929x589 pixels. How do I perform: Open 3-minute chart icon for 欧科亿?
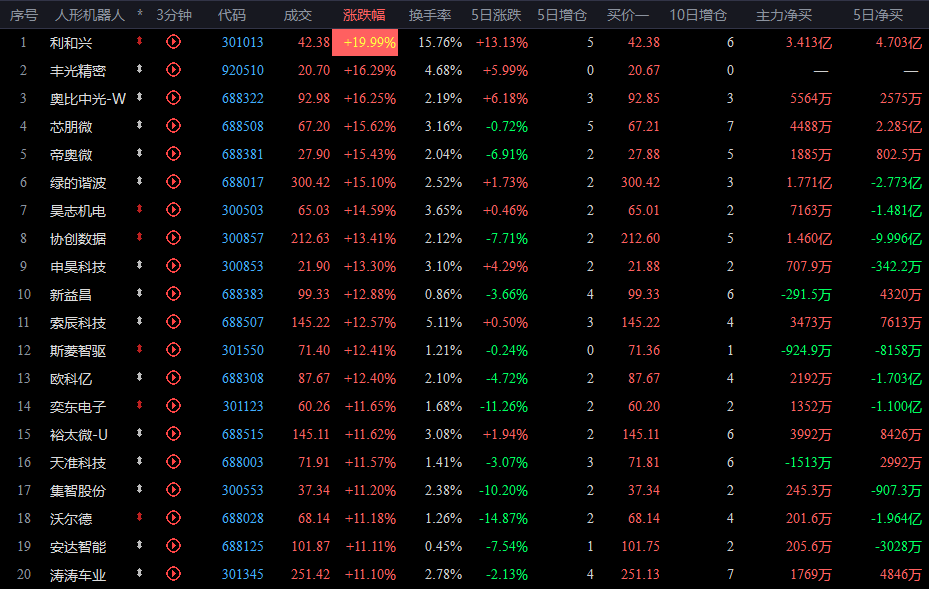coord(173,378)
